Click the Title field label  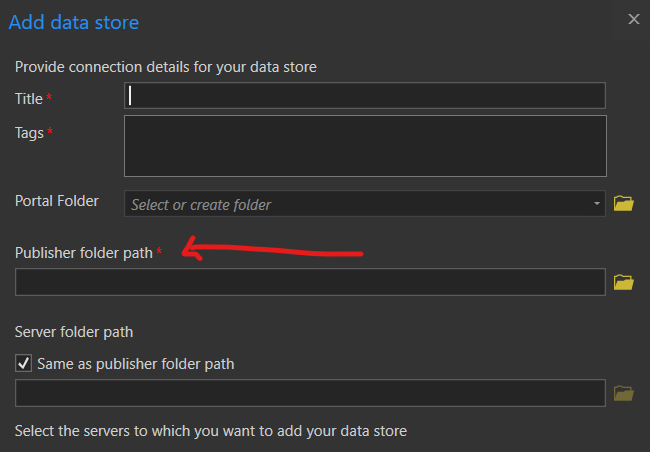29,98
